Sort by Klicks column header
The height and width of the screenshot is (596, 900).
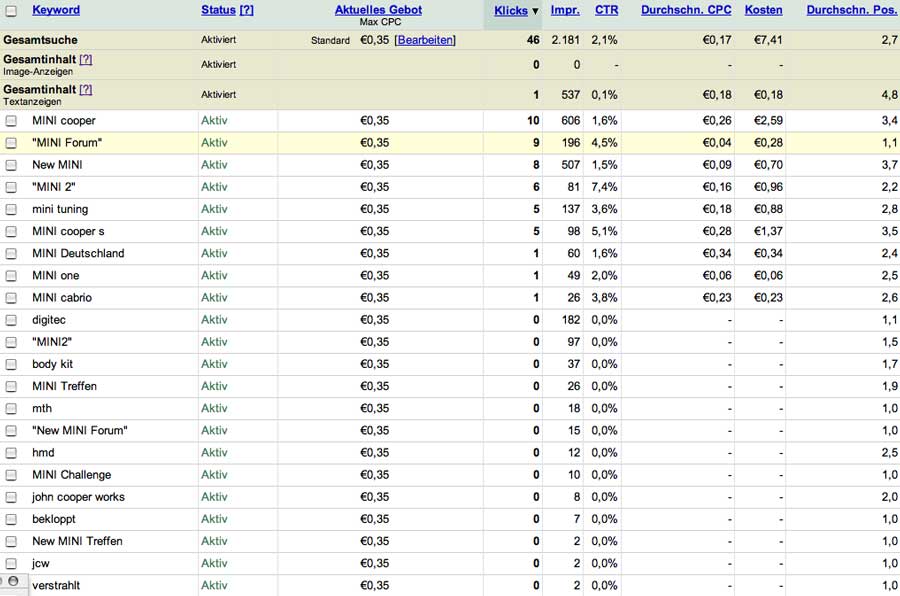click(511, 10)
